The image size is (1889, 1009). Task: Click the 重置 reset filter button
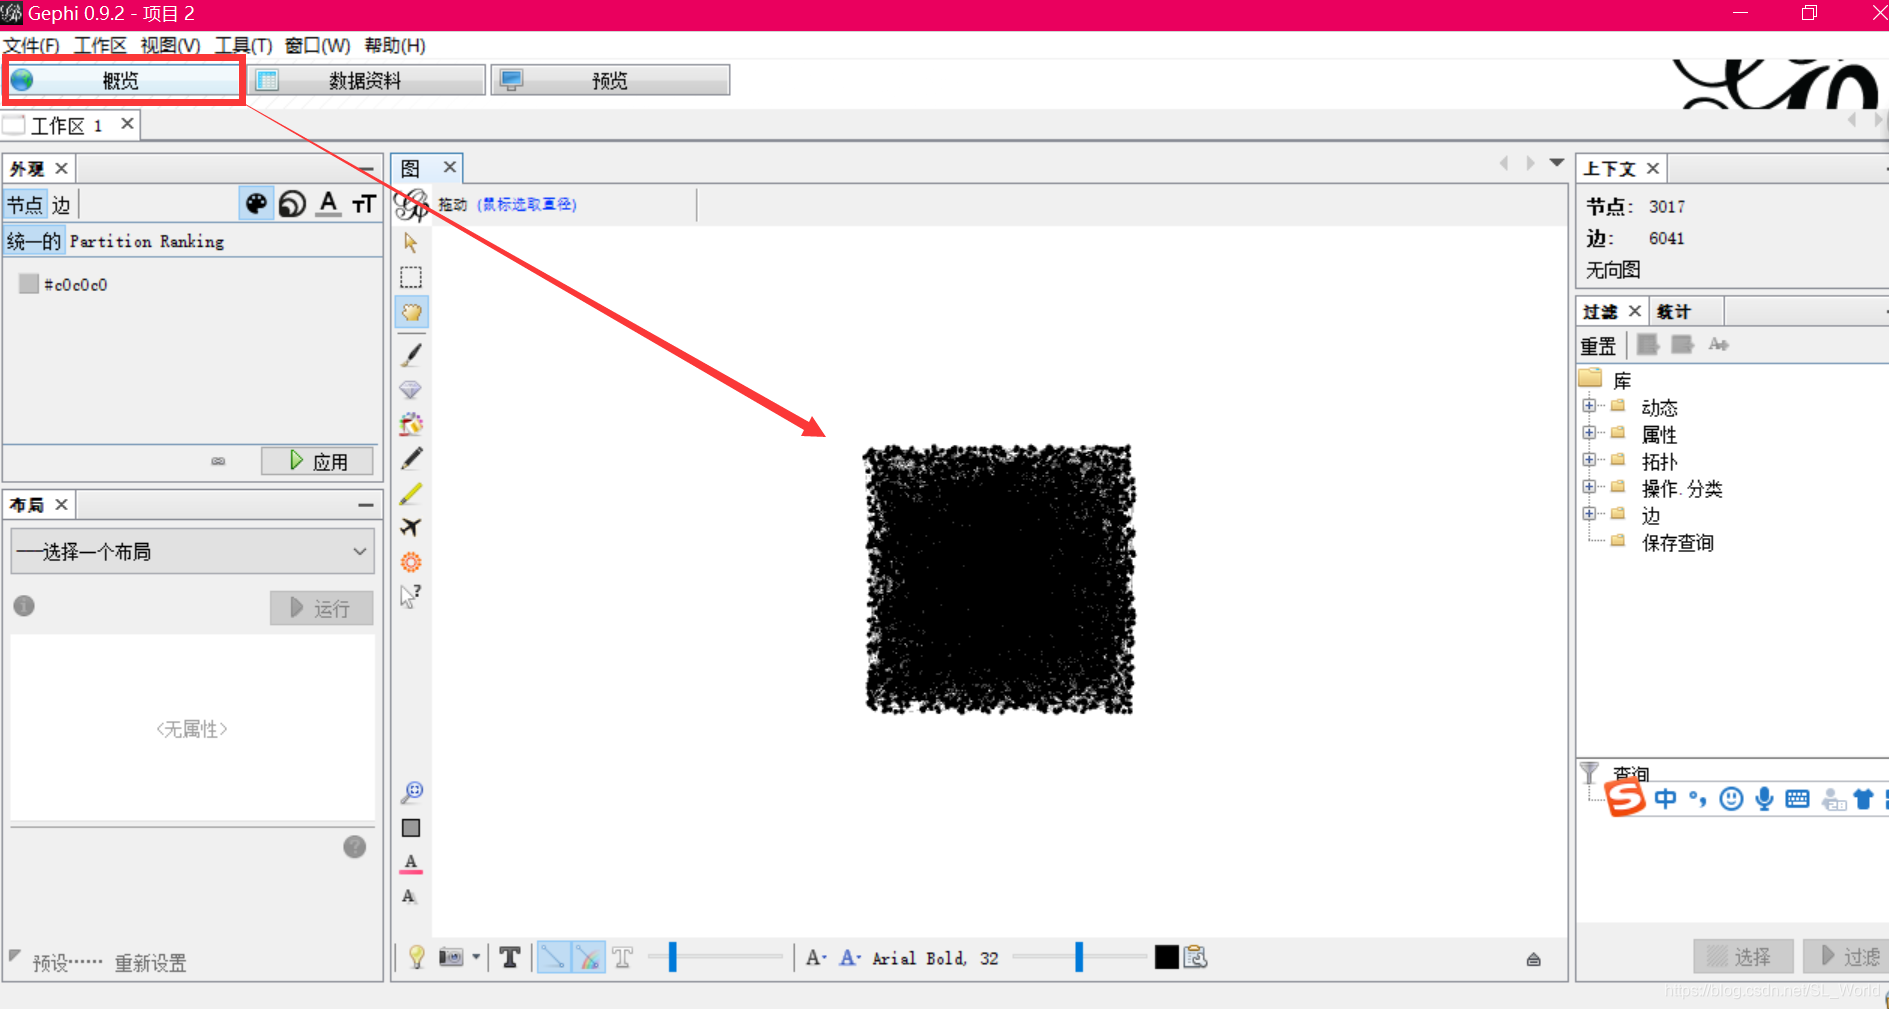[x=1598, y=346]
